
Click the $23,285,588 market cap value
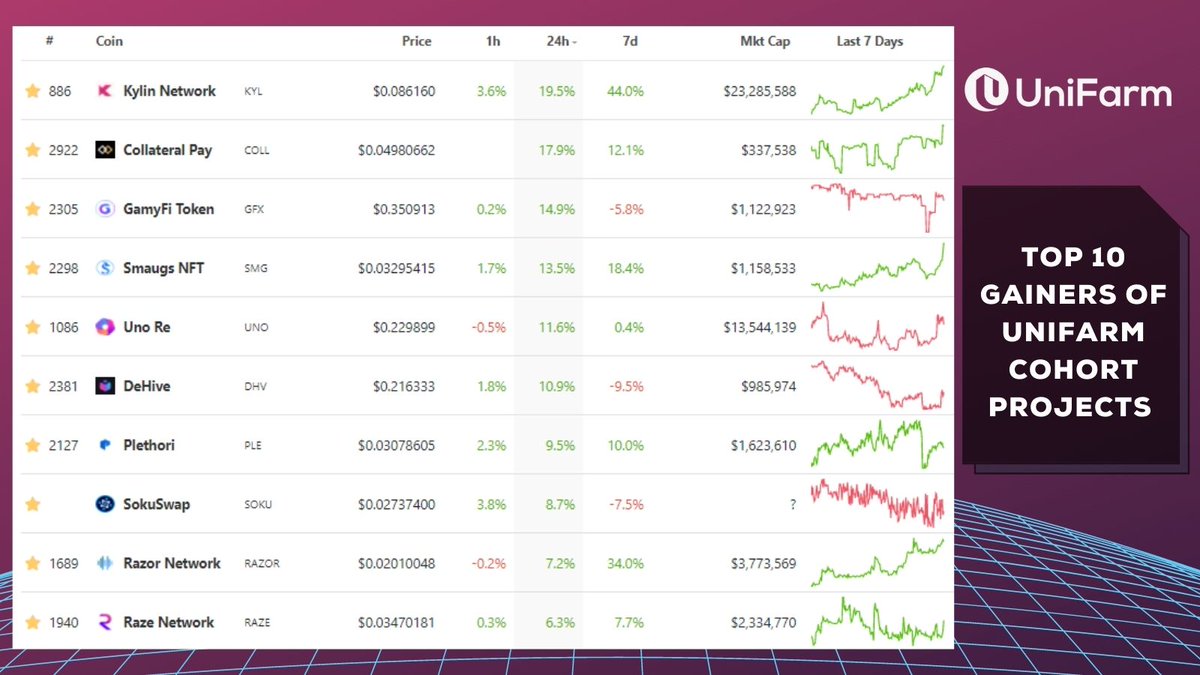[x=760, y=91]
